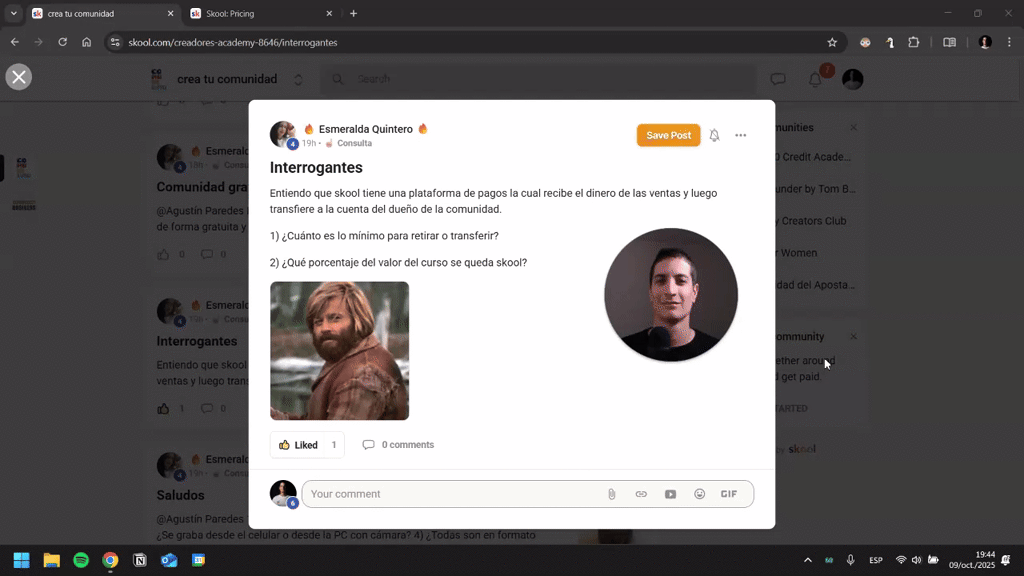Open Esmeralda Quintero's profile name
The image size is (1024, 576).
pos(366,129)
